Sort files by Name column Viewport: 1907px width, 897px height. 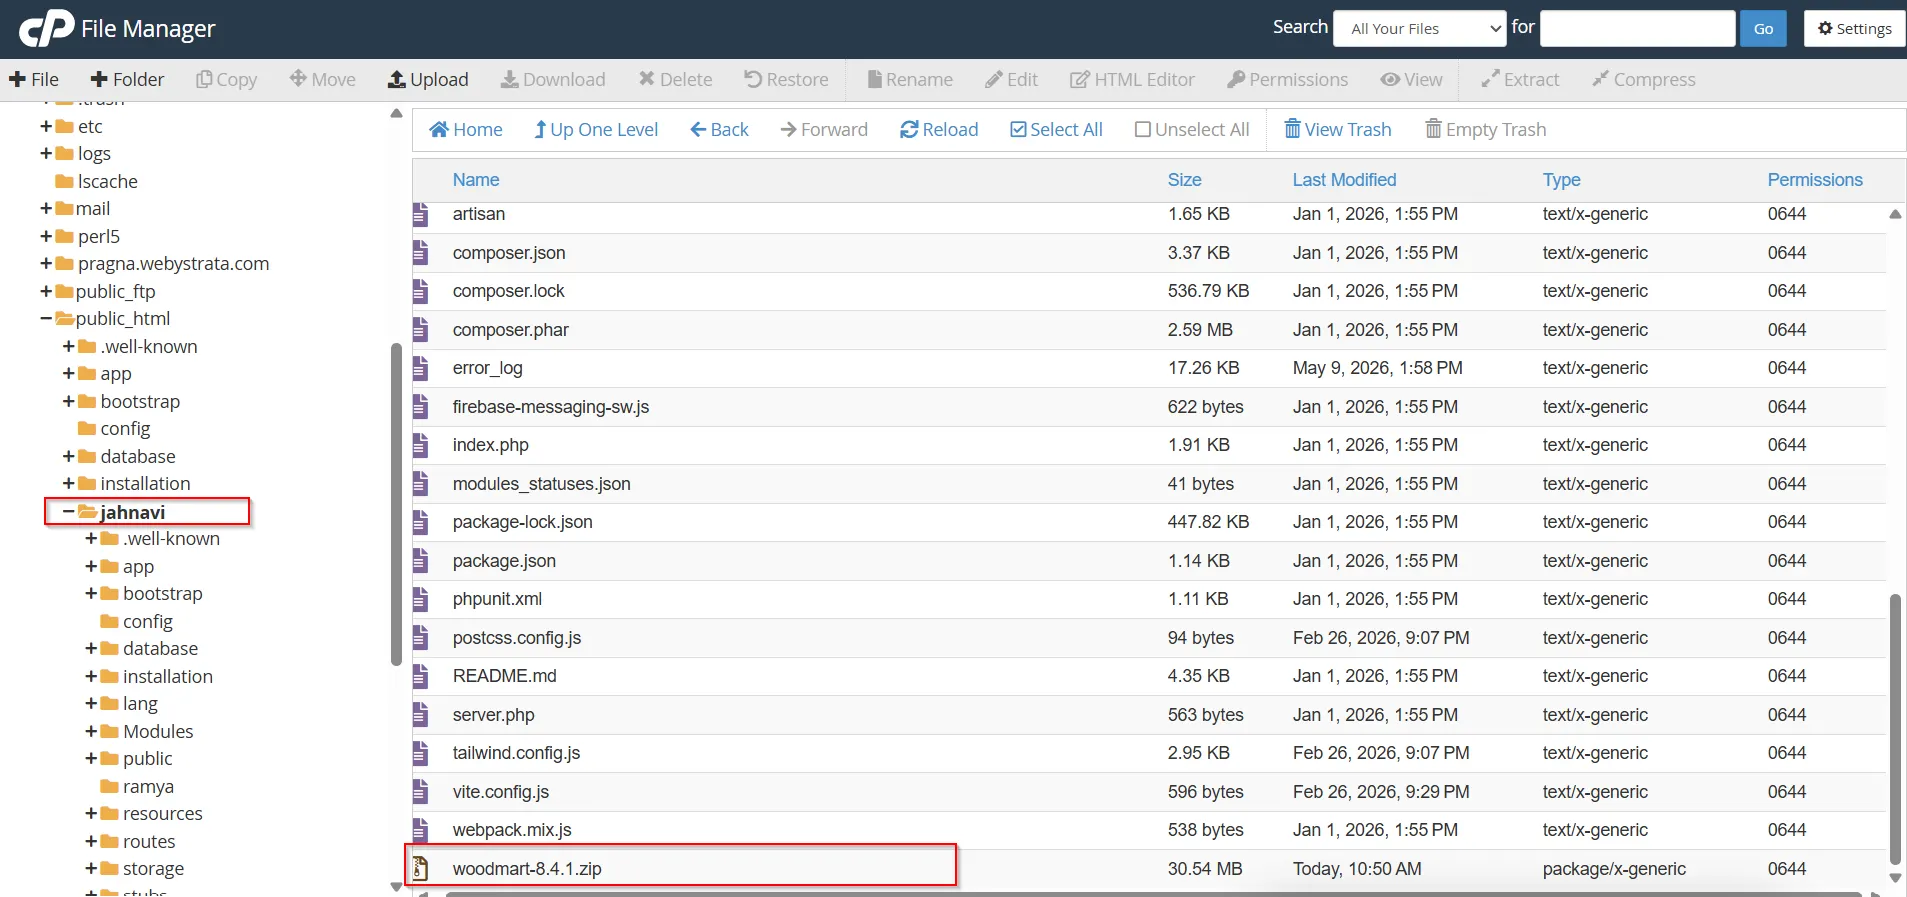pyautogui.click(x=476, y=180)
